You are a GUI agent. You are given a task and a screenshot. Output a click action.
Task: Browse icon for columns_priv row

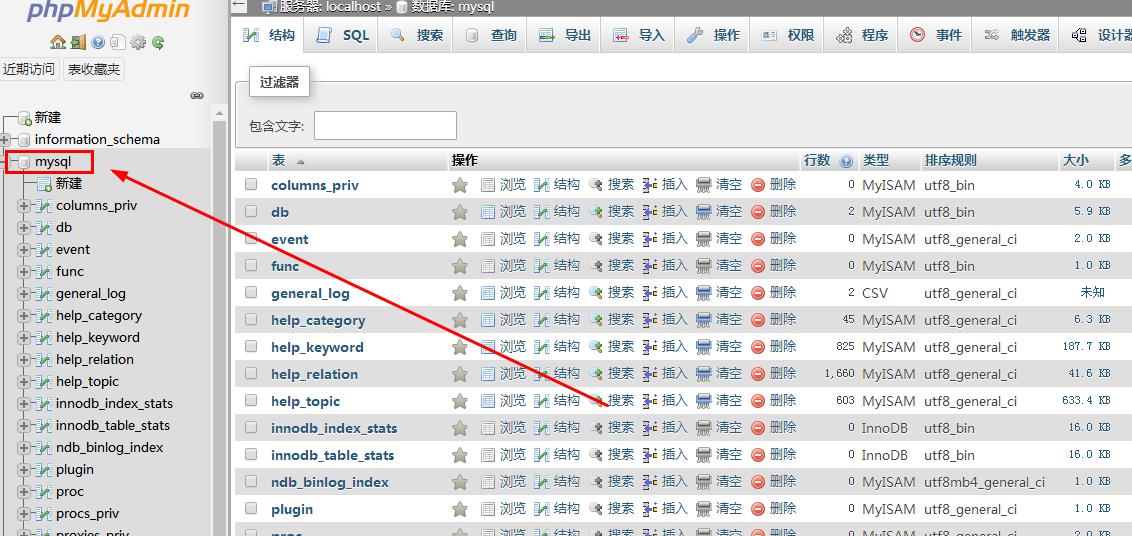click(488, 185)
